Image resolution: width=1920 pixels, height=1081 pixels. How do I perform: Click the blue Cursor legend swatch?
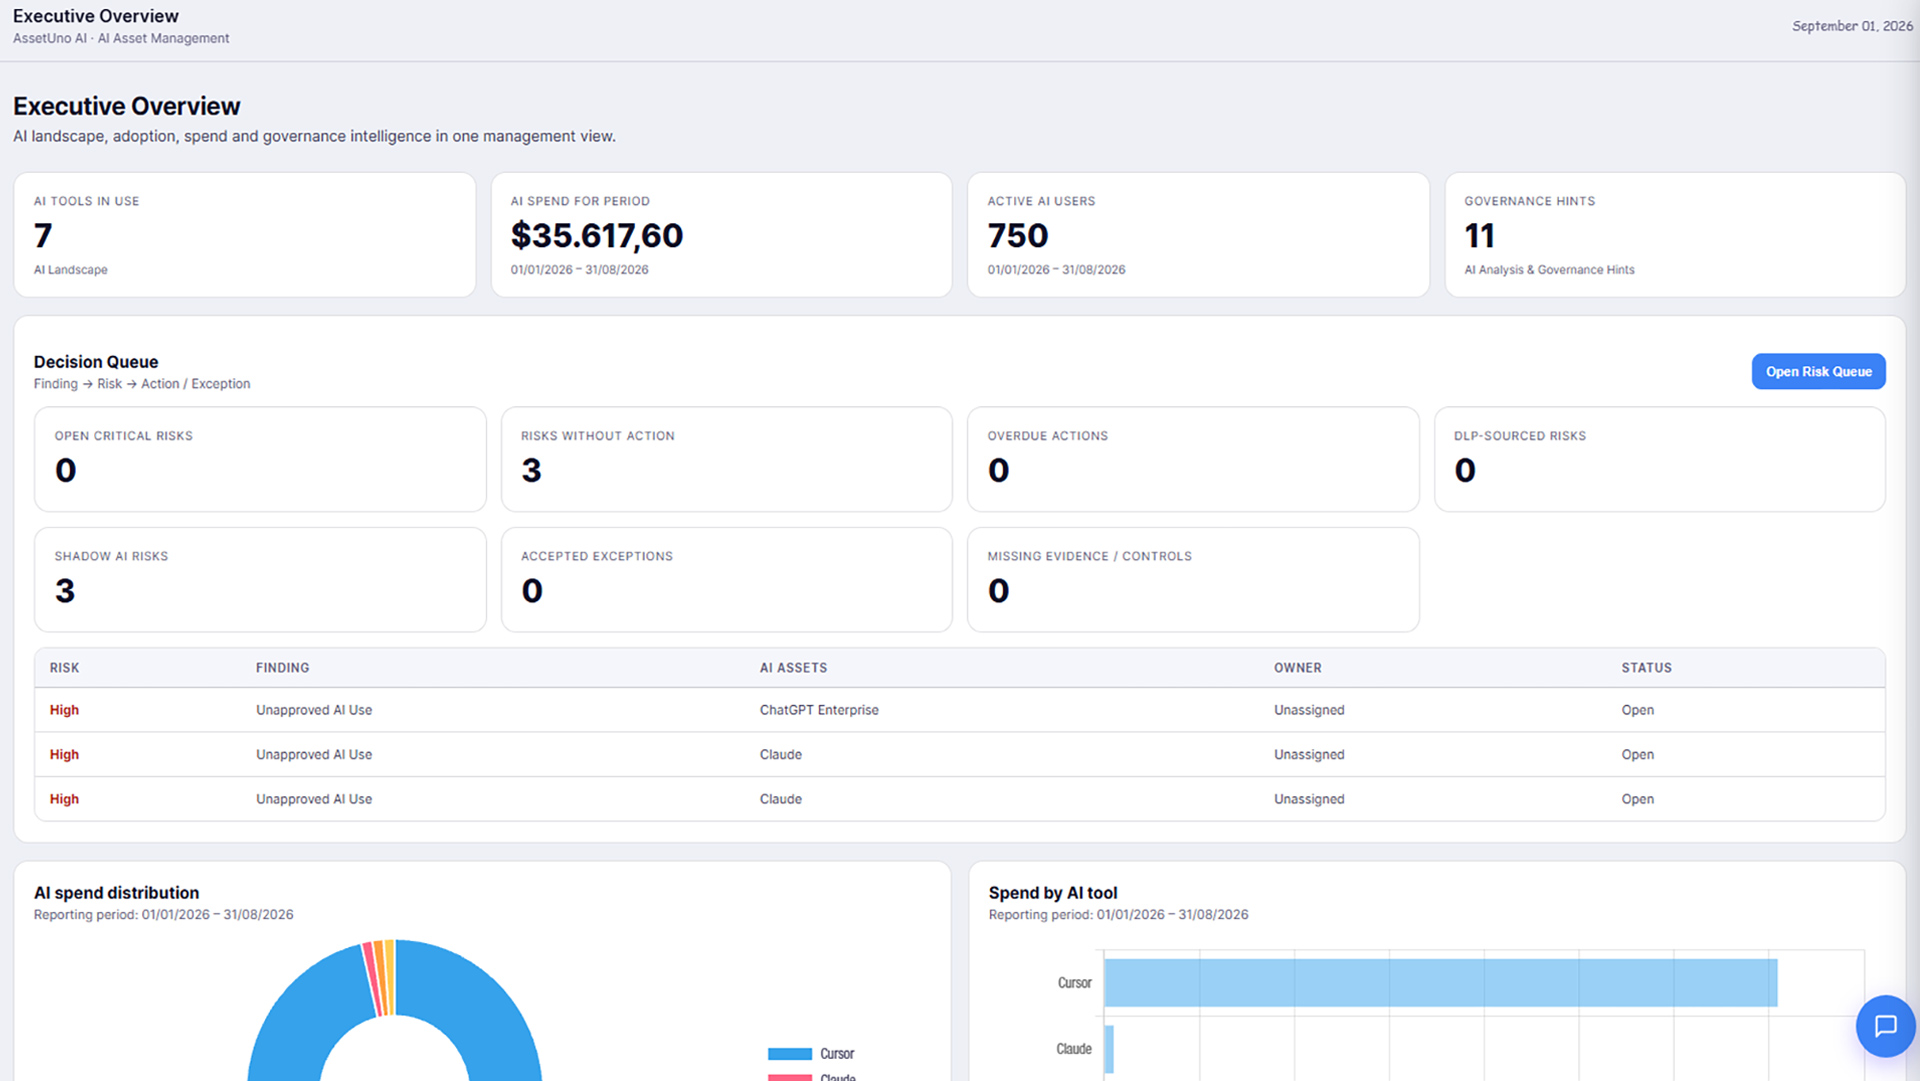coord(789,1054)
